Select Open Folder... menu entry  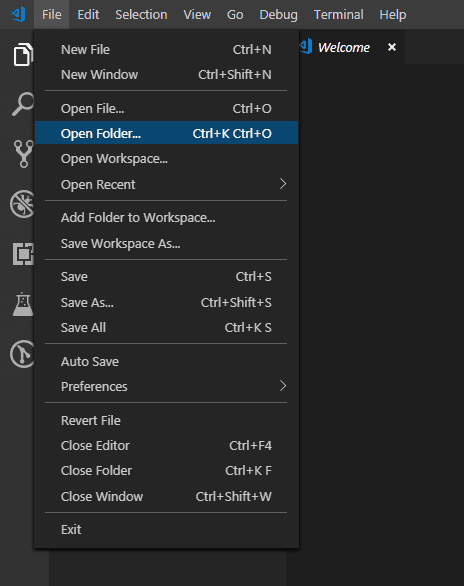click(x=166, y=133)
